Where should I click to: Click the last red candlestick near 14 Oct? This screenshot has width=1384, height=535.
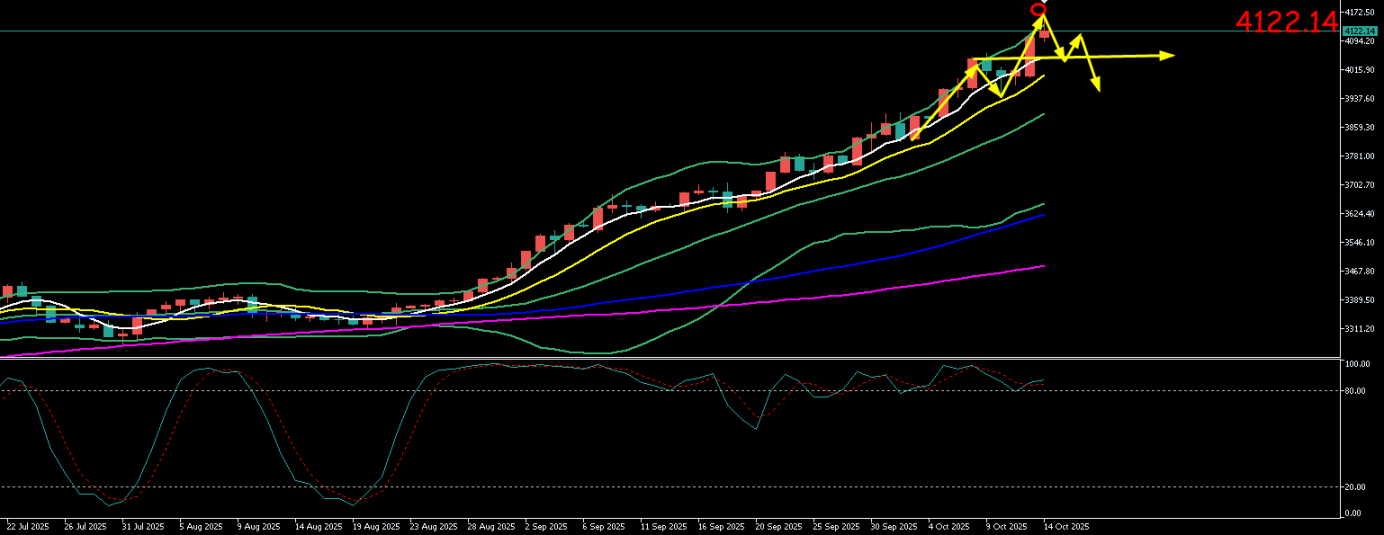point(1044,34)
